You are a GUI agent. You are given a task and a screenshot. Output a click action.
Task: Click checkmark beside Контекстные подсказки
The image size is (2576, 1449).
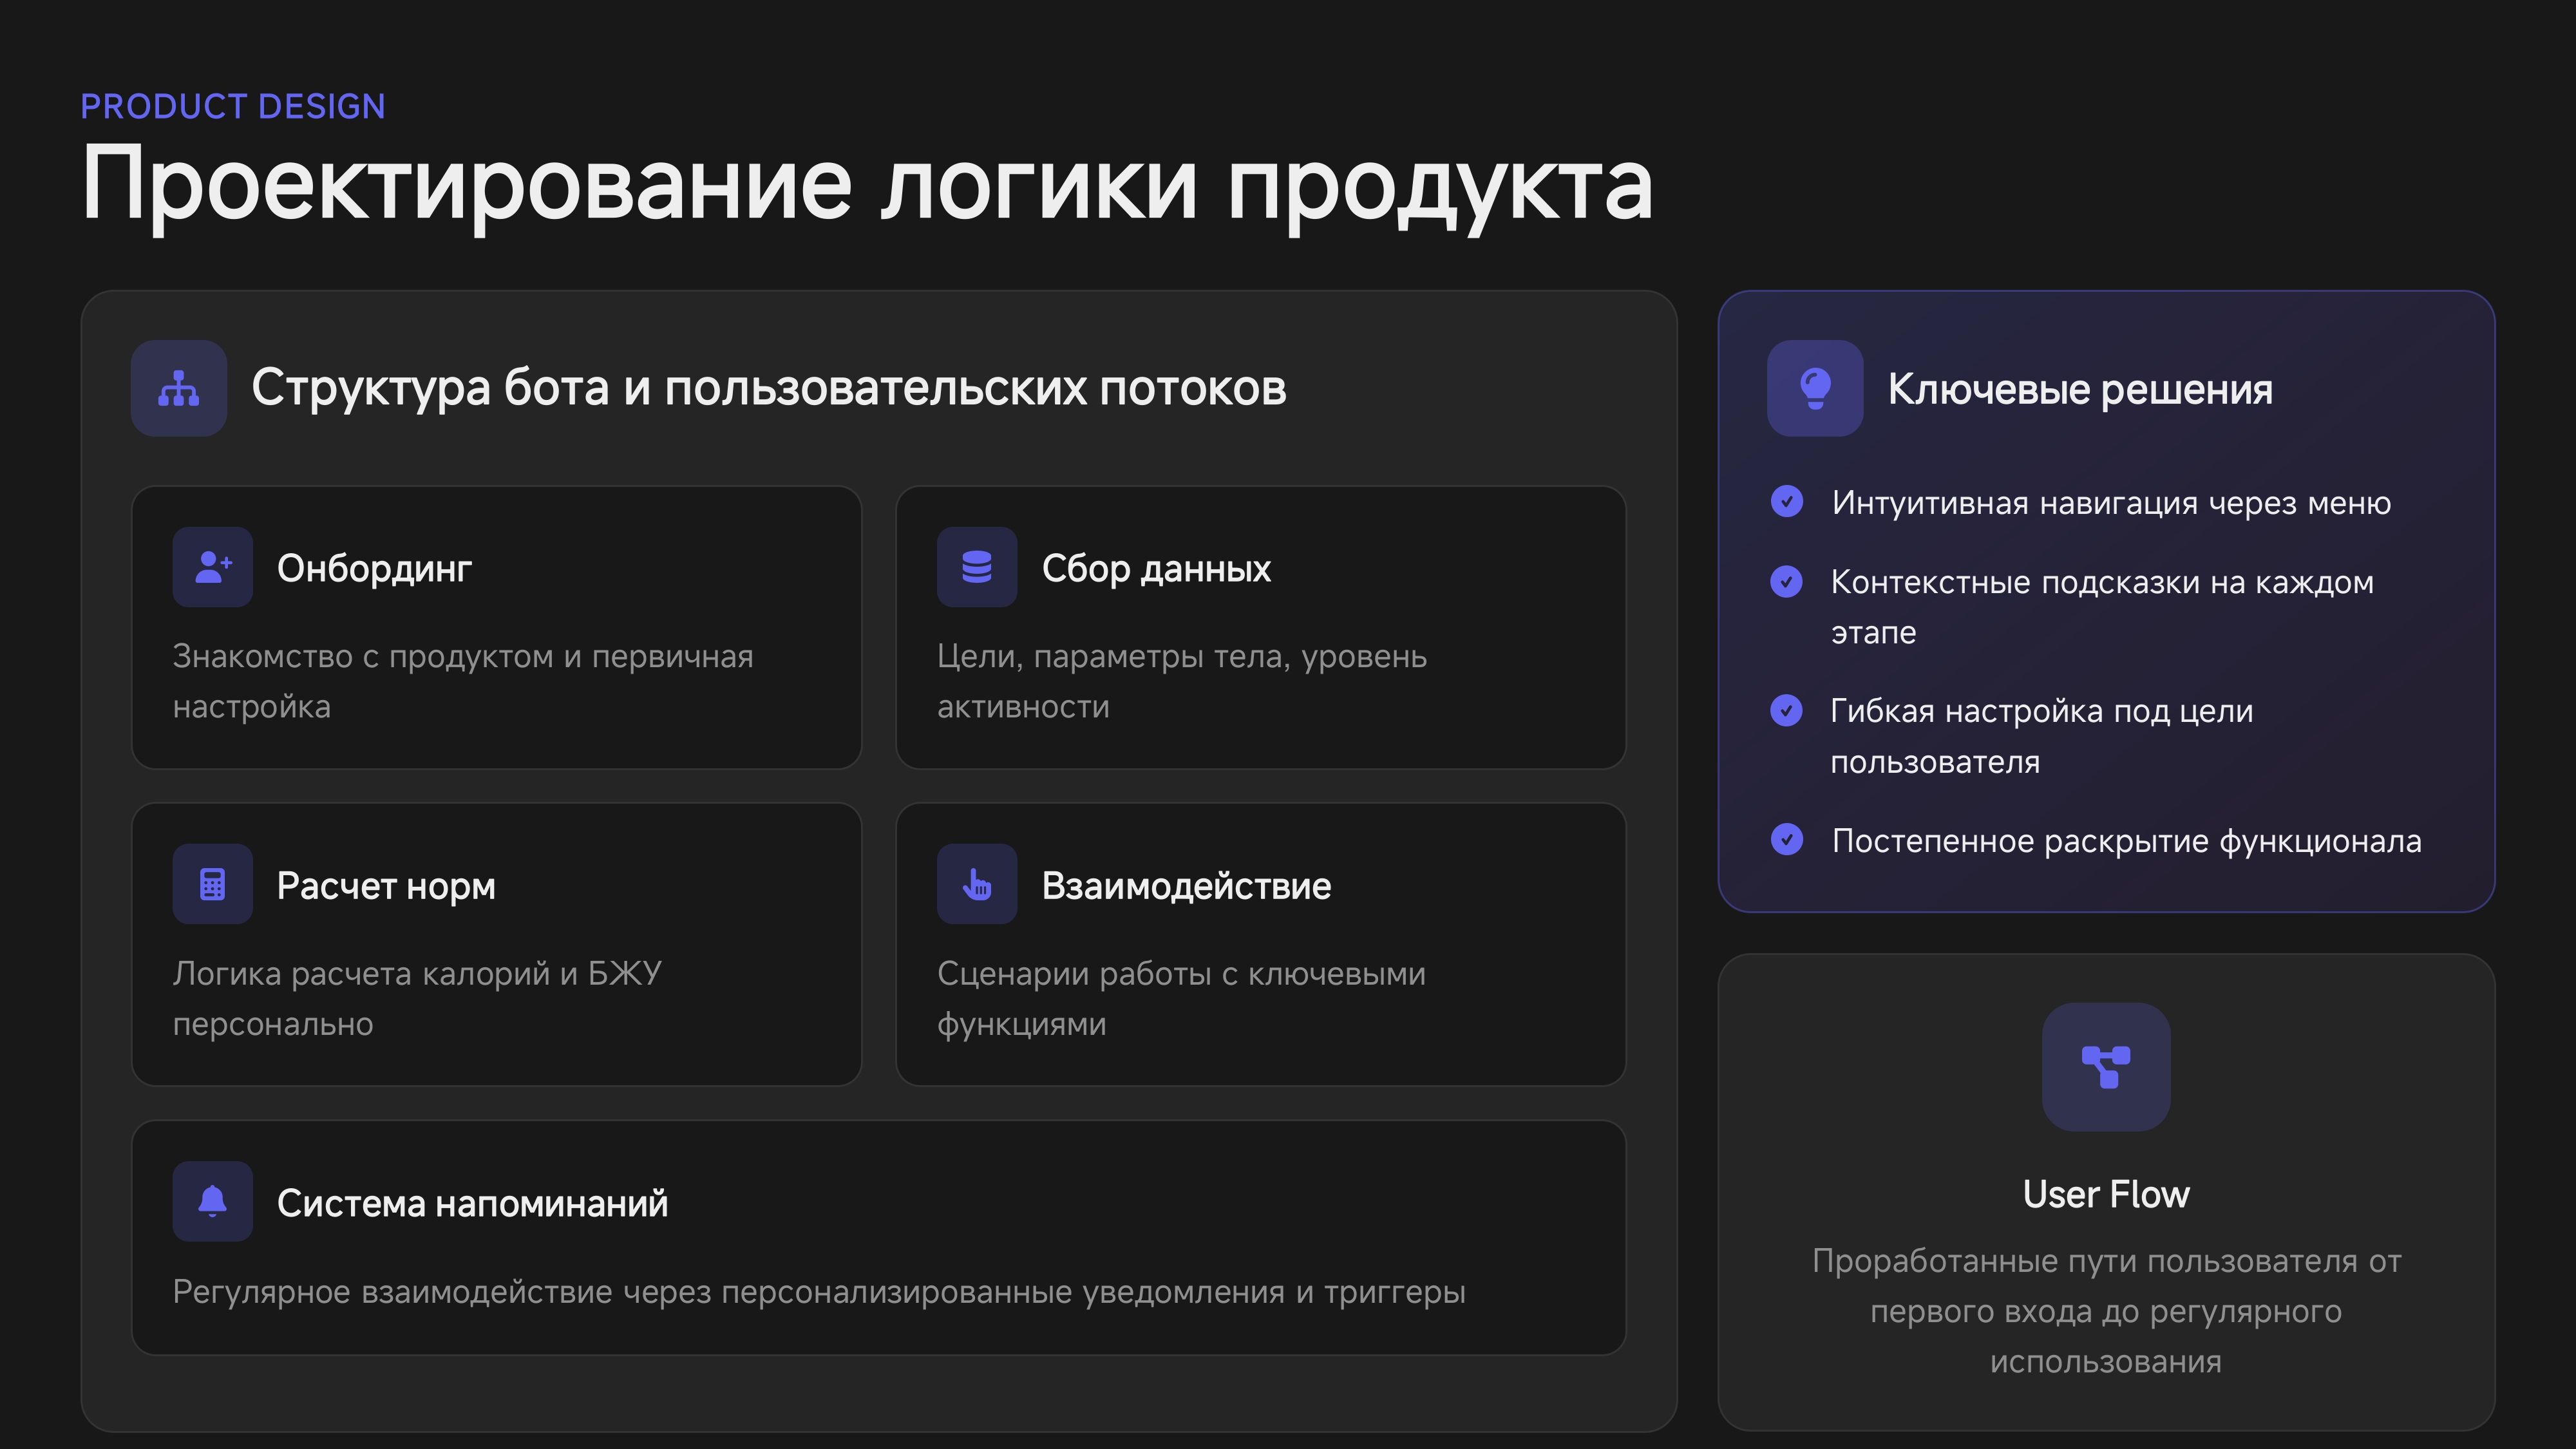tap(1787, 581)
